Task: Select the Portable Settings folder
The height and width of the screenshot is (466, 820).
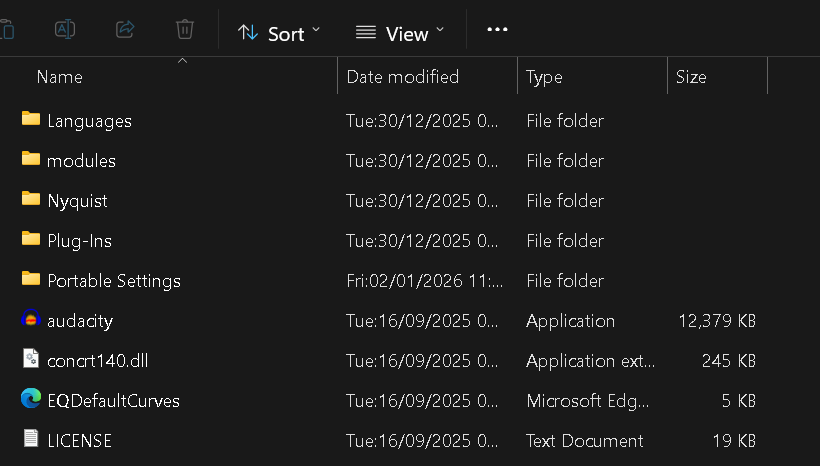Action: pos(113,281)
